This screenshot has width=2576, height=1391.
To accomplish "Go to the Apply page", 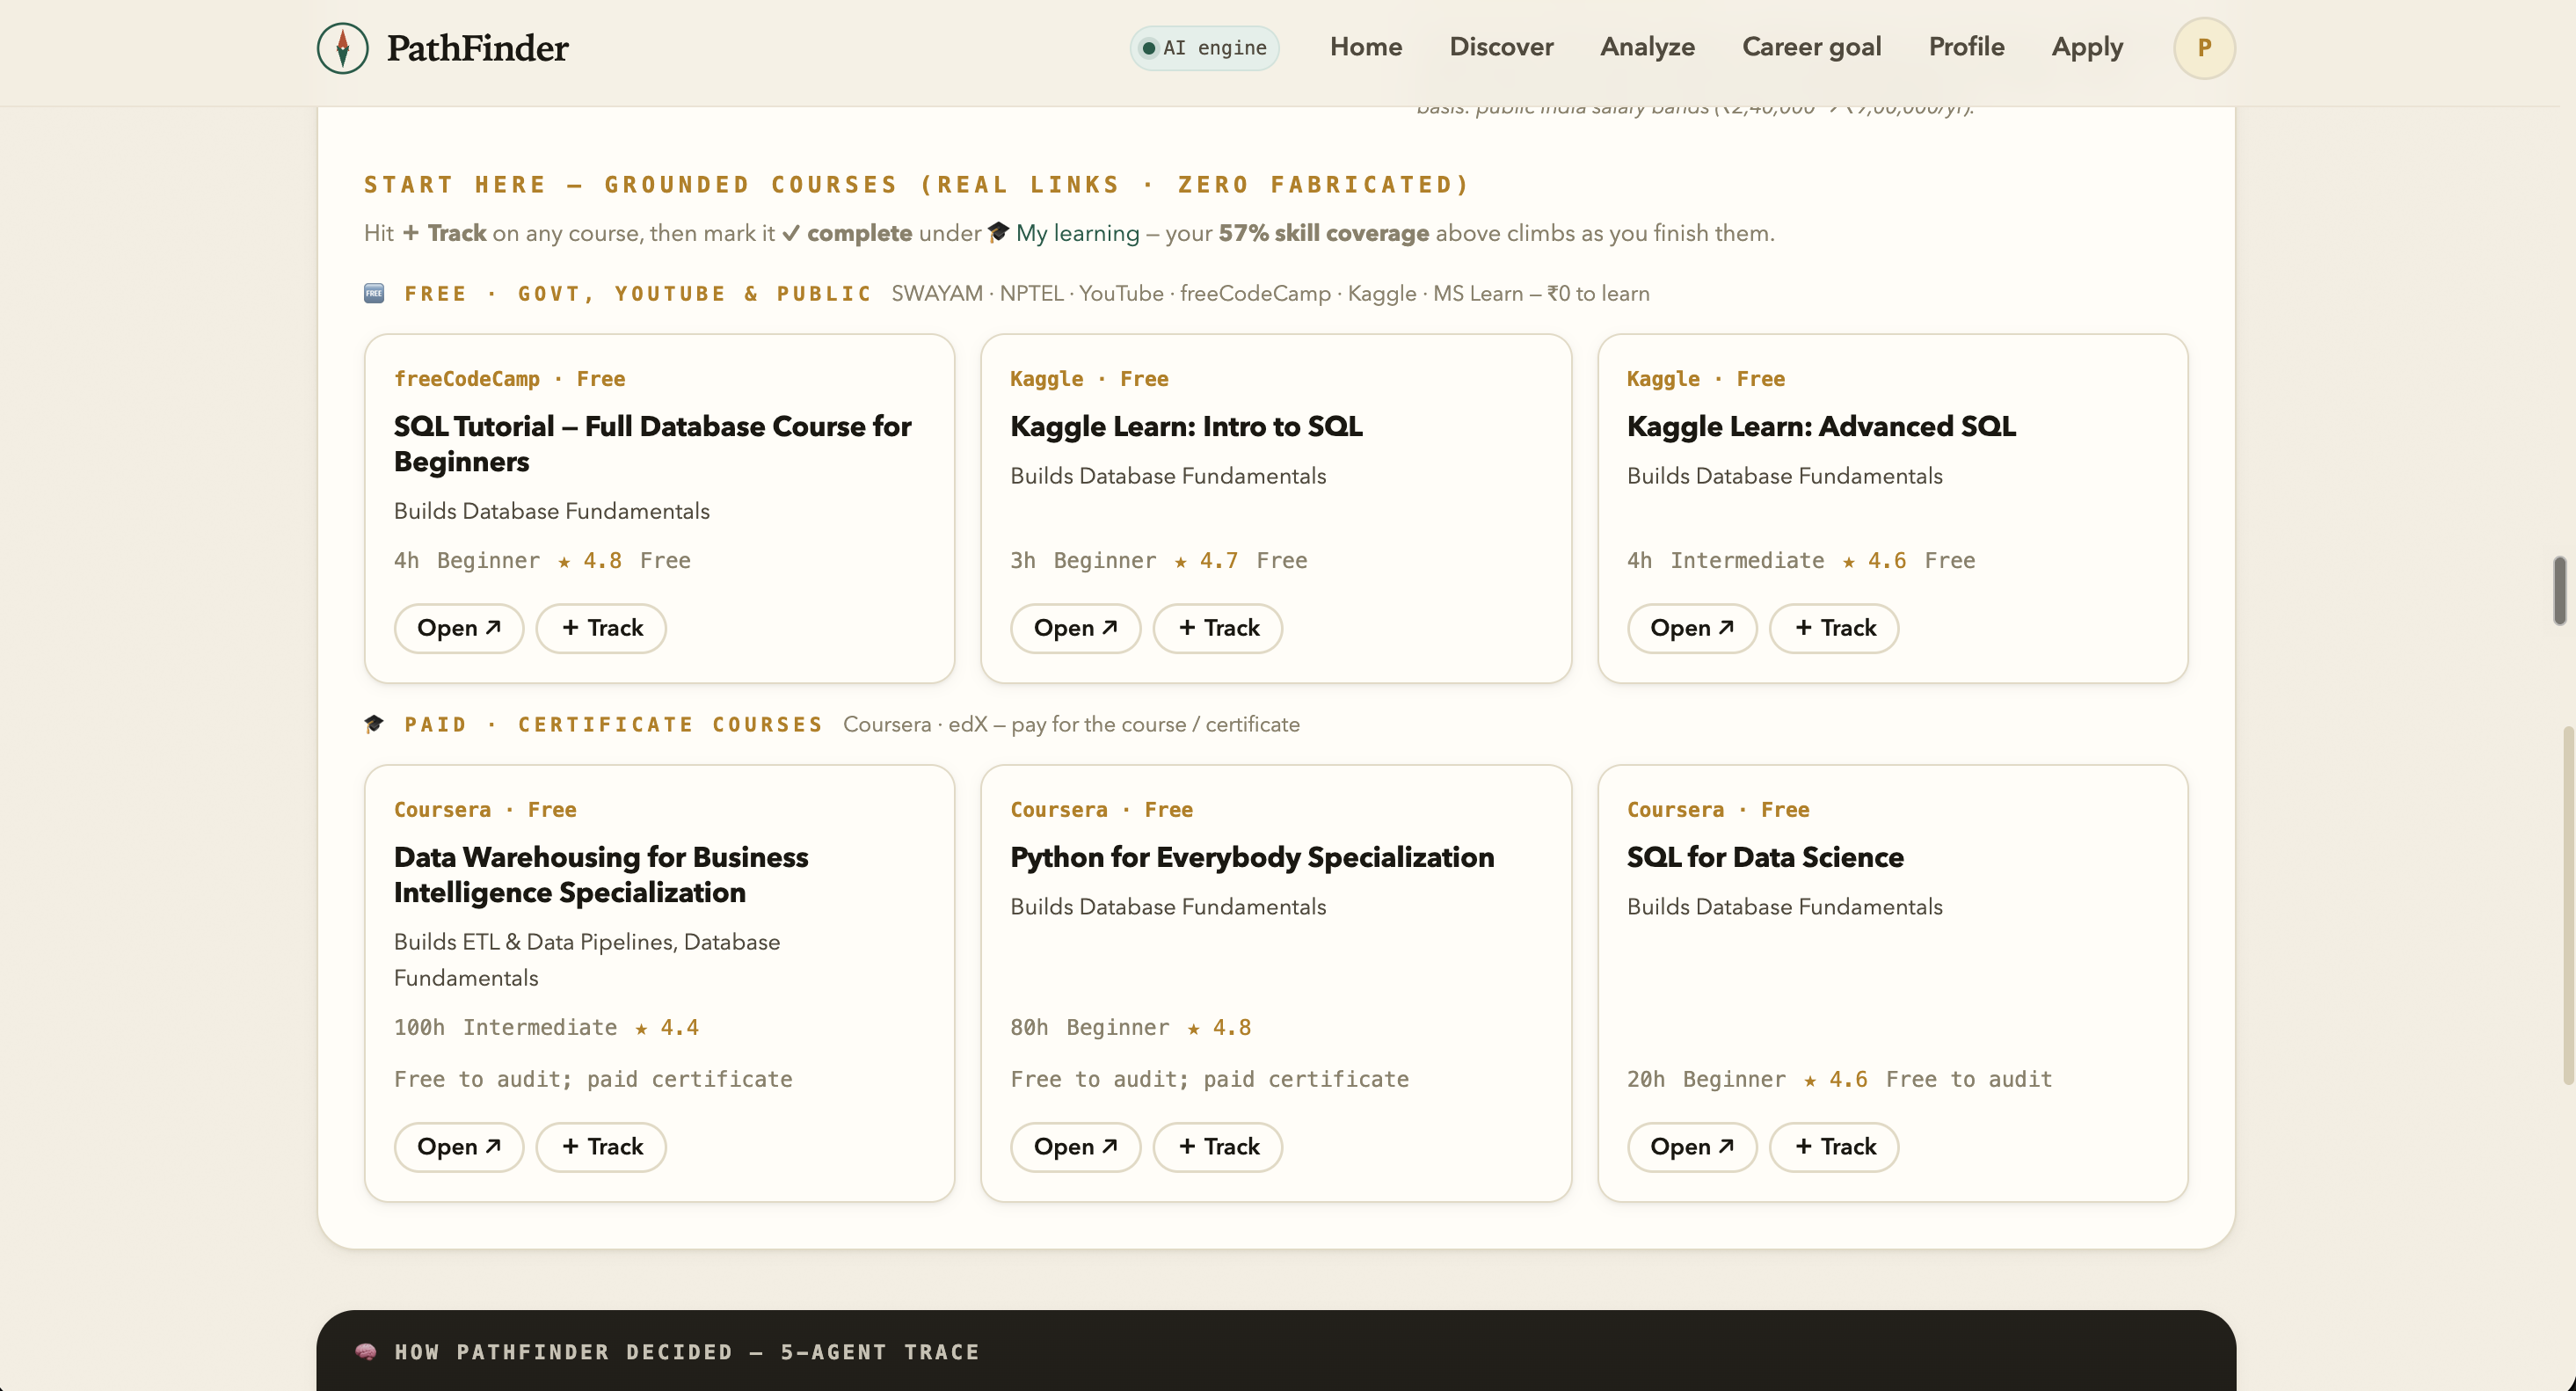I will [2087, 47].
